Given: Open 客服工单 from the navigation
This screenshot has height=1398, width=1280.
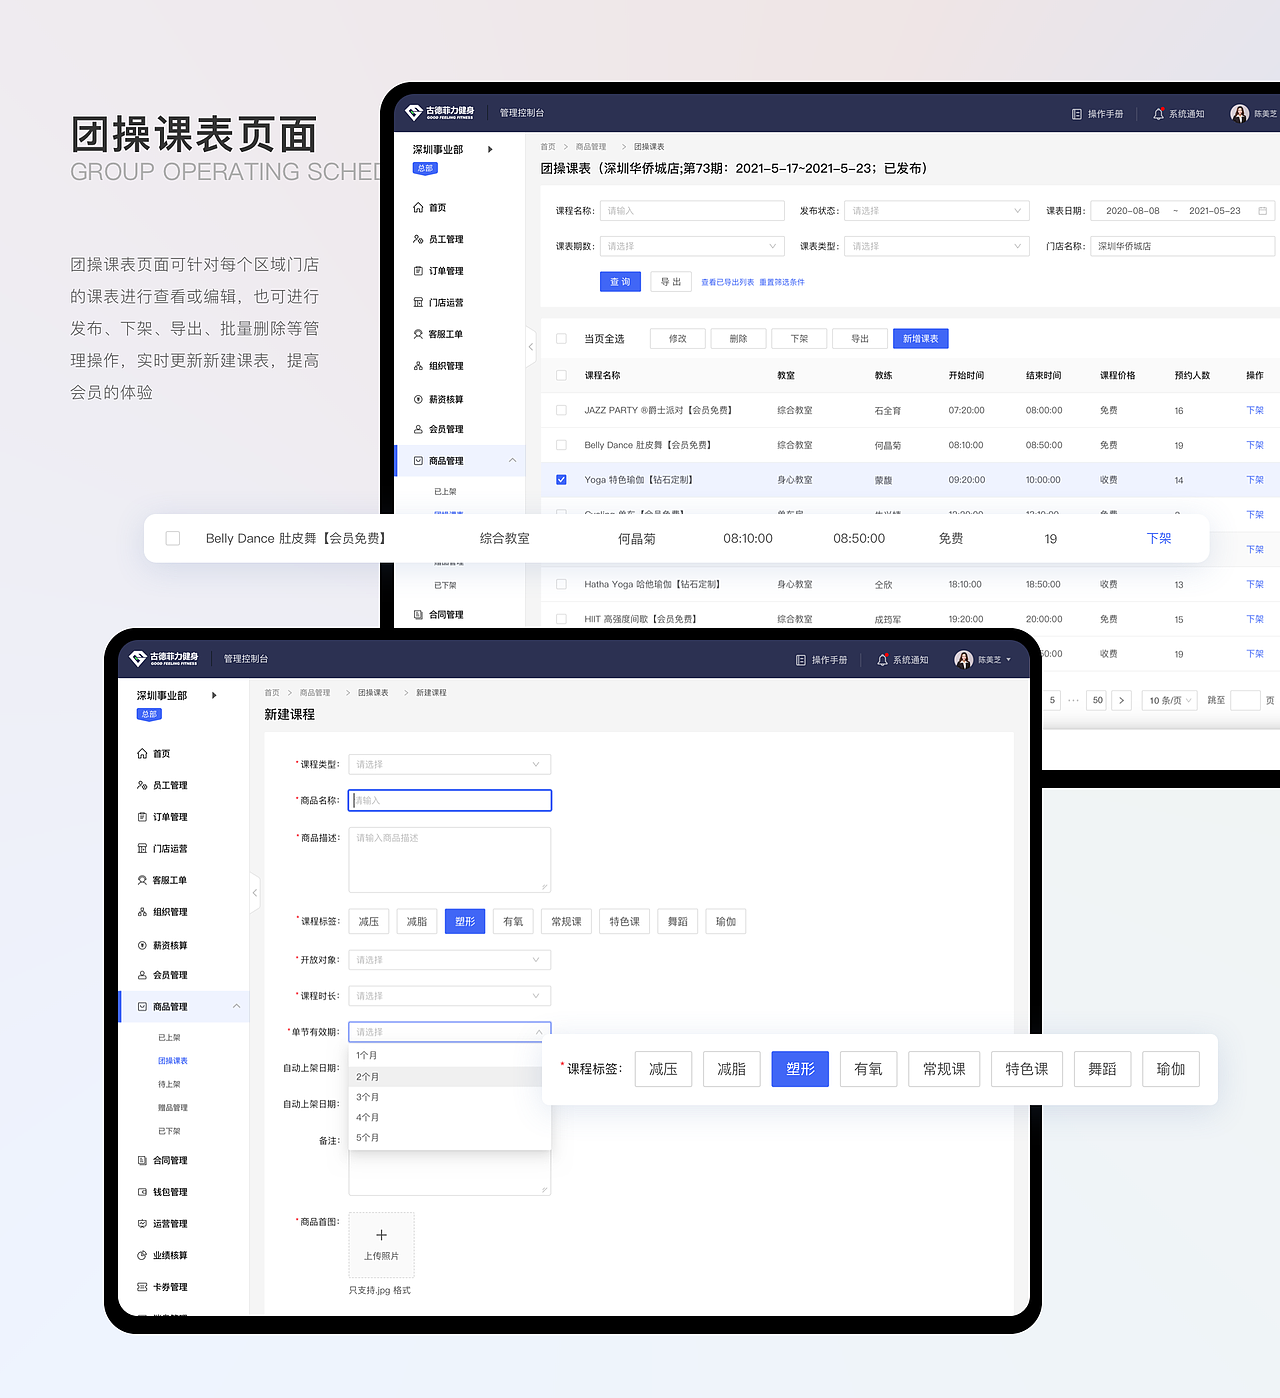Looking at the screenshot, I should (164, 879).
